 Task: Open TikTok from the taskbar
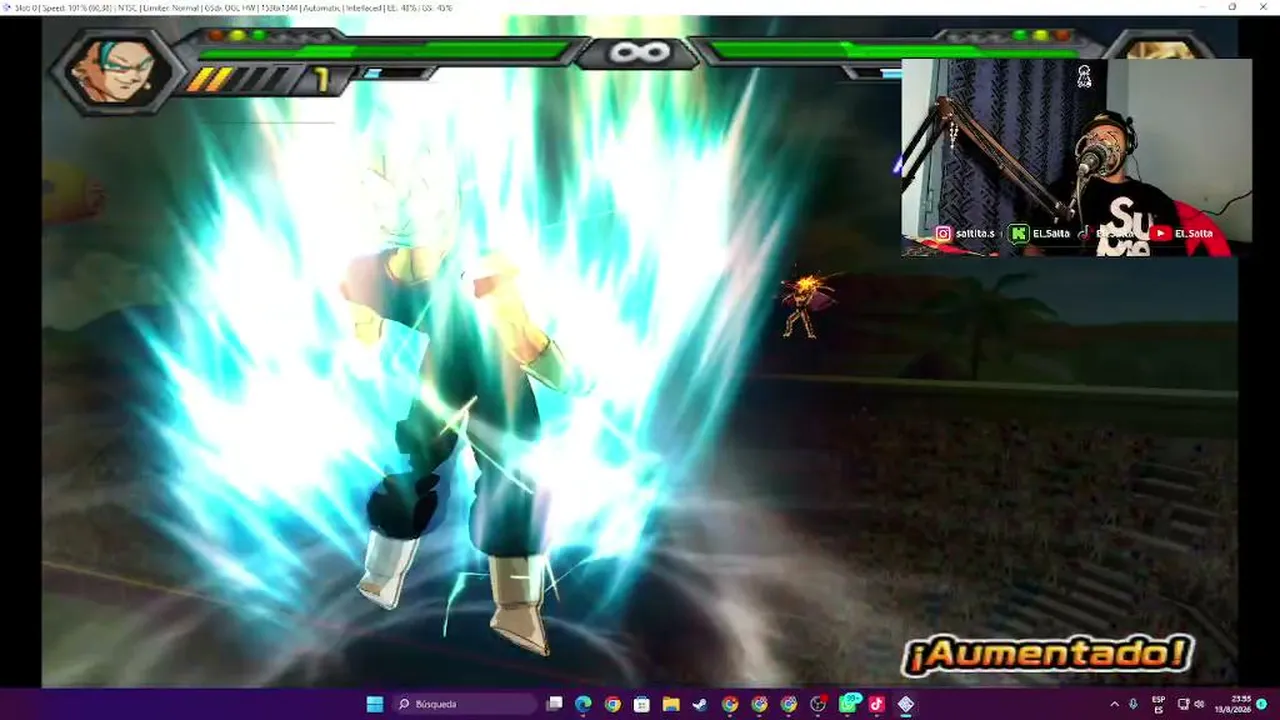[x=877, y=704]
